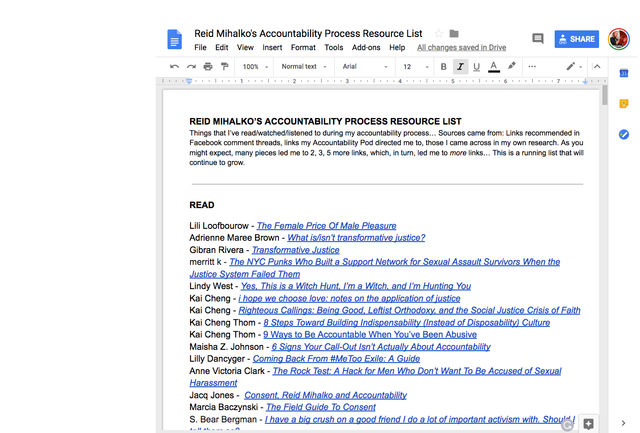Open Keep notes side panel icon
This screenshot has width=640, height=433.
[624, 104]
